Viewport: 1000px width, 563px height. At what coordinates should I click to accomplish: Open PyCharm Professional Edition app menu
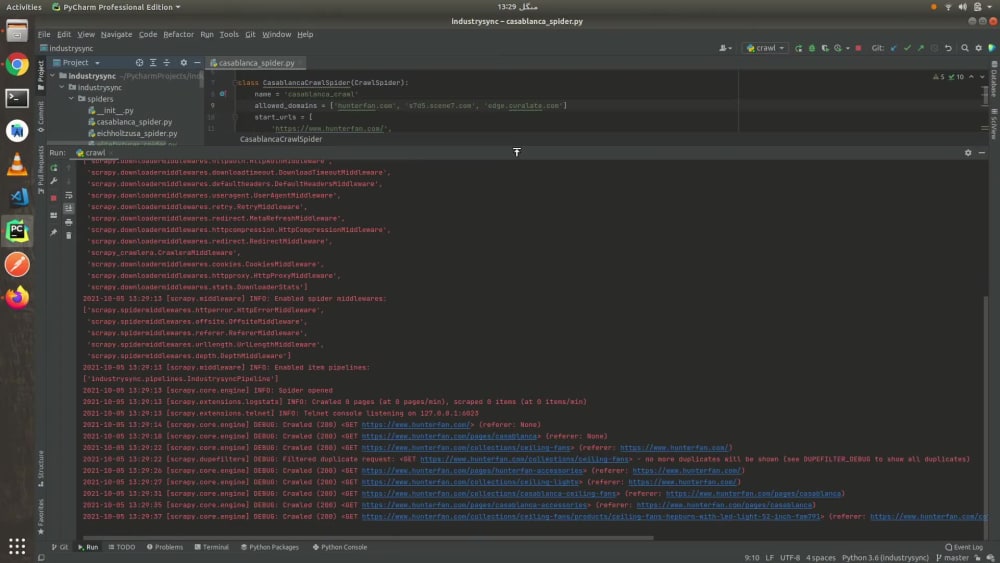[116, 7]
